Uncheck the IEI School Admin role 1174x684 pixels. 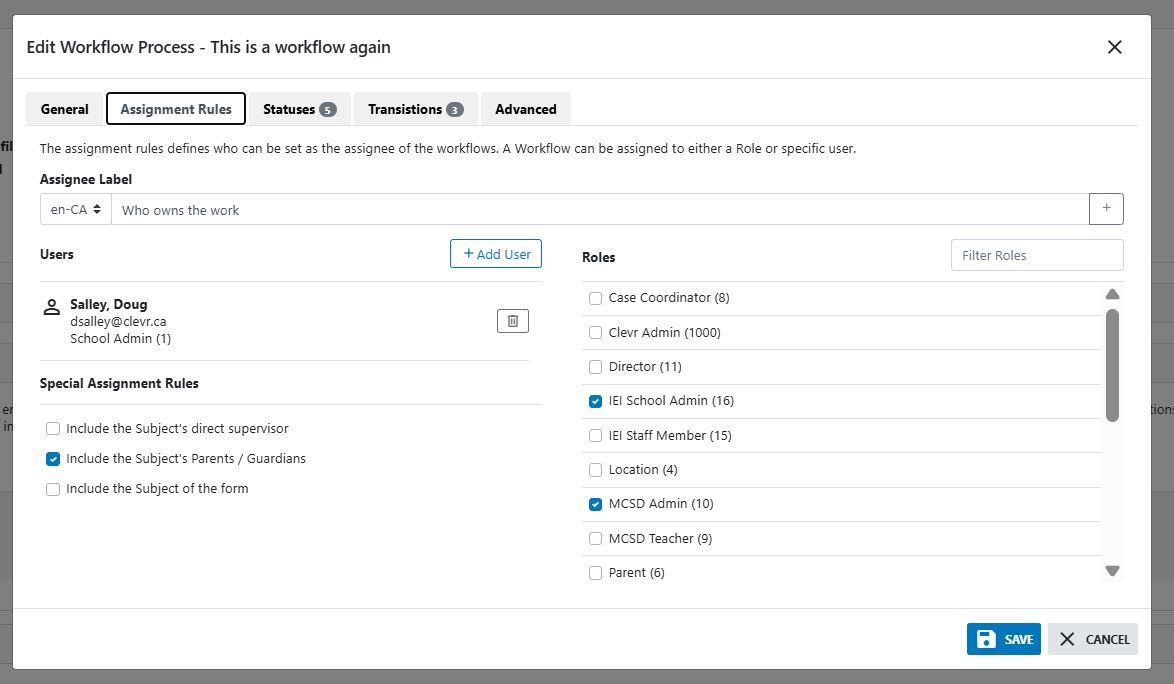pos(596,401)
